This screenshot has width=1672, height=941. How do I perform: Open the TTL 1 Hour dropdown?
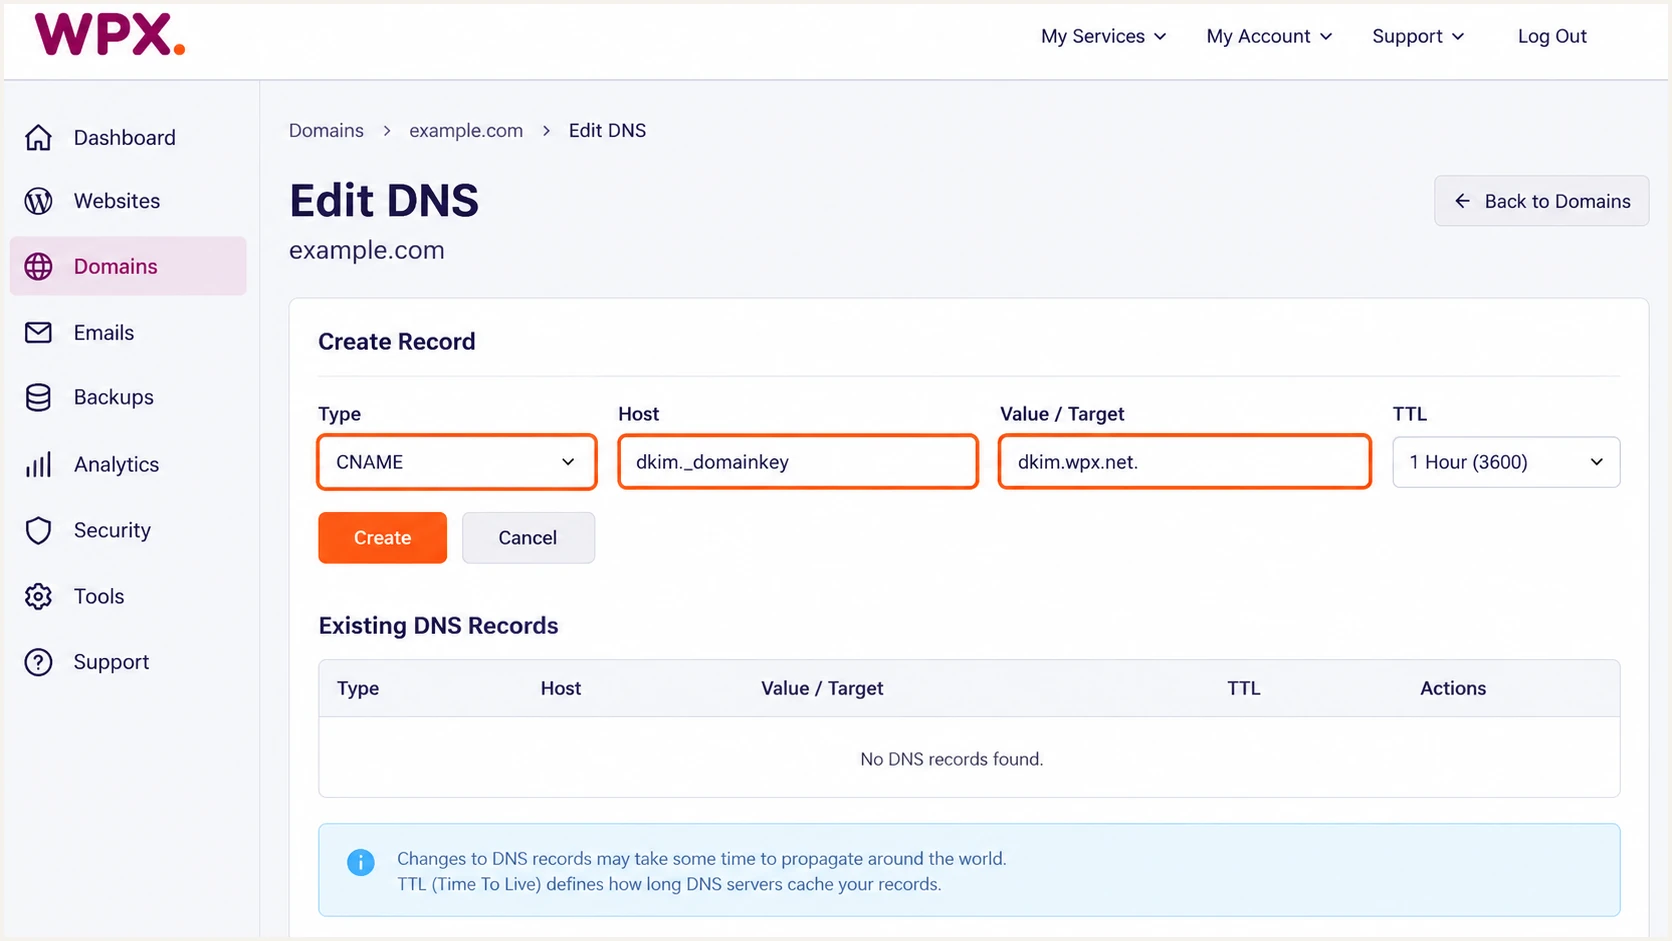pyautogui.click(x=1506, y=462)
